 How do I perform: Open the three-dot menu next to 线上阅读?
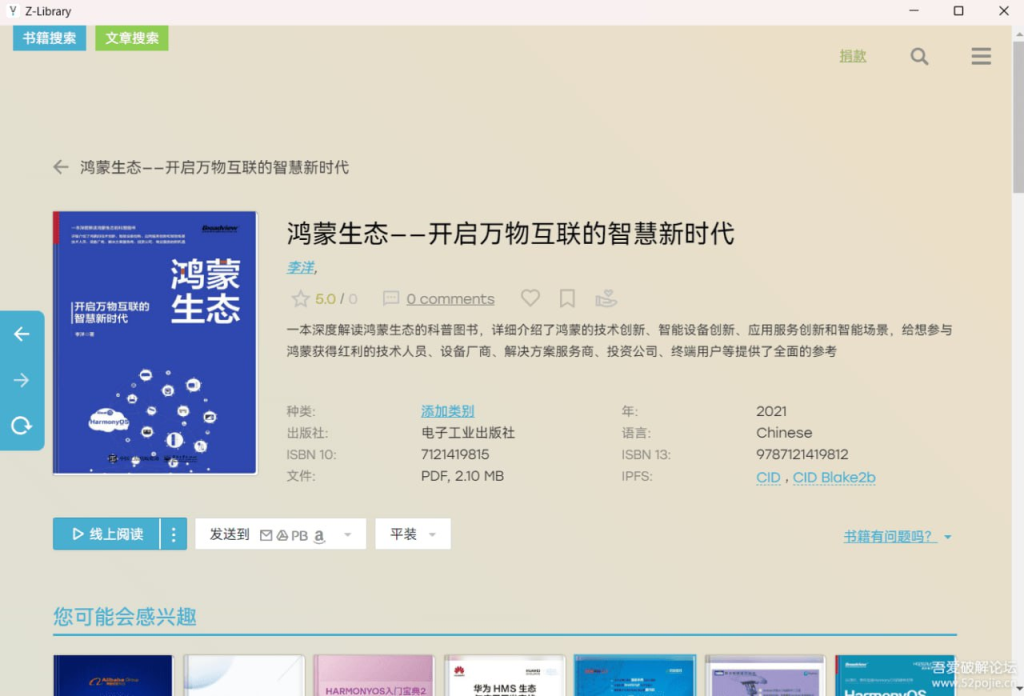174,534
